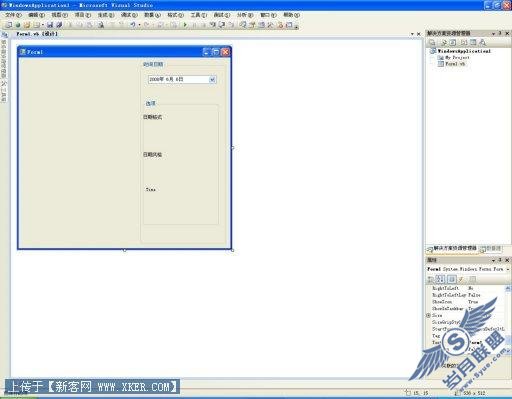Show the Properties view icon in the Properties window

pos(451,279)
